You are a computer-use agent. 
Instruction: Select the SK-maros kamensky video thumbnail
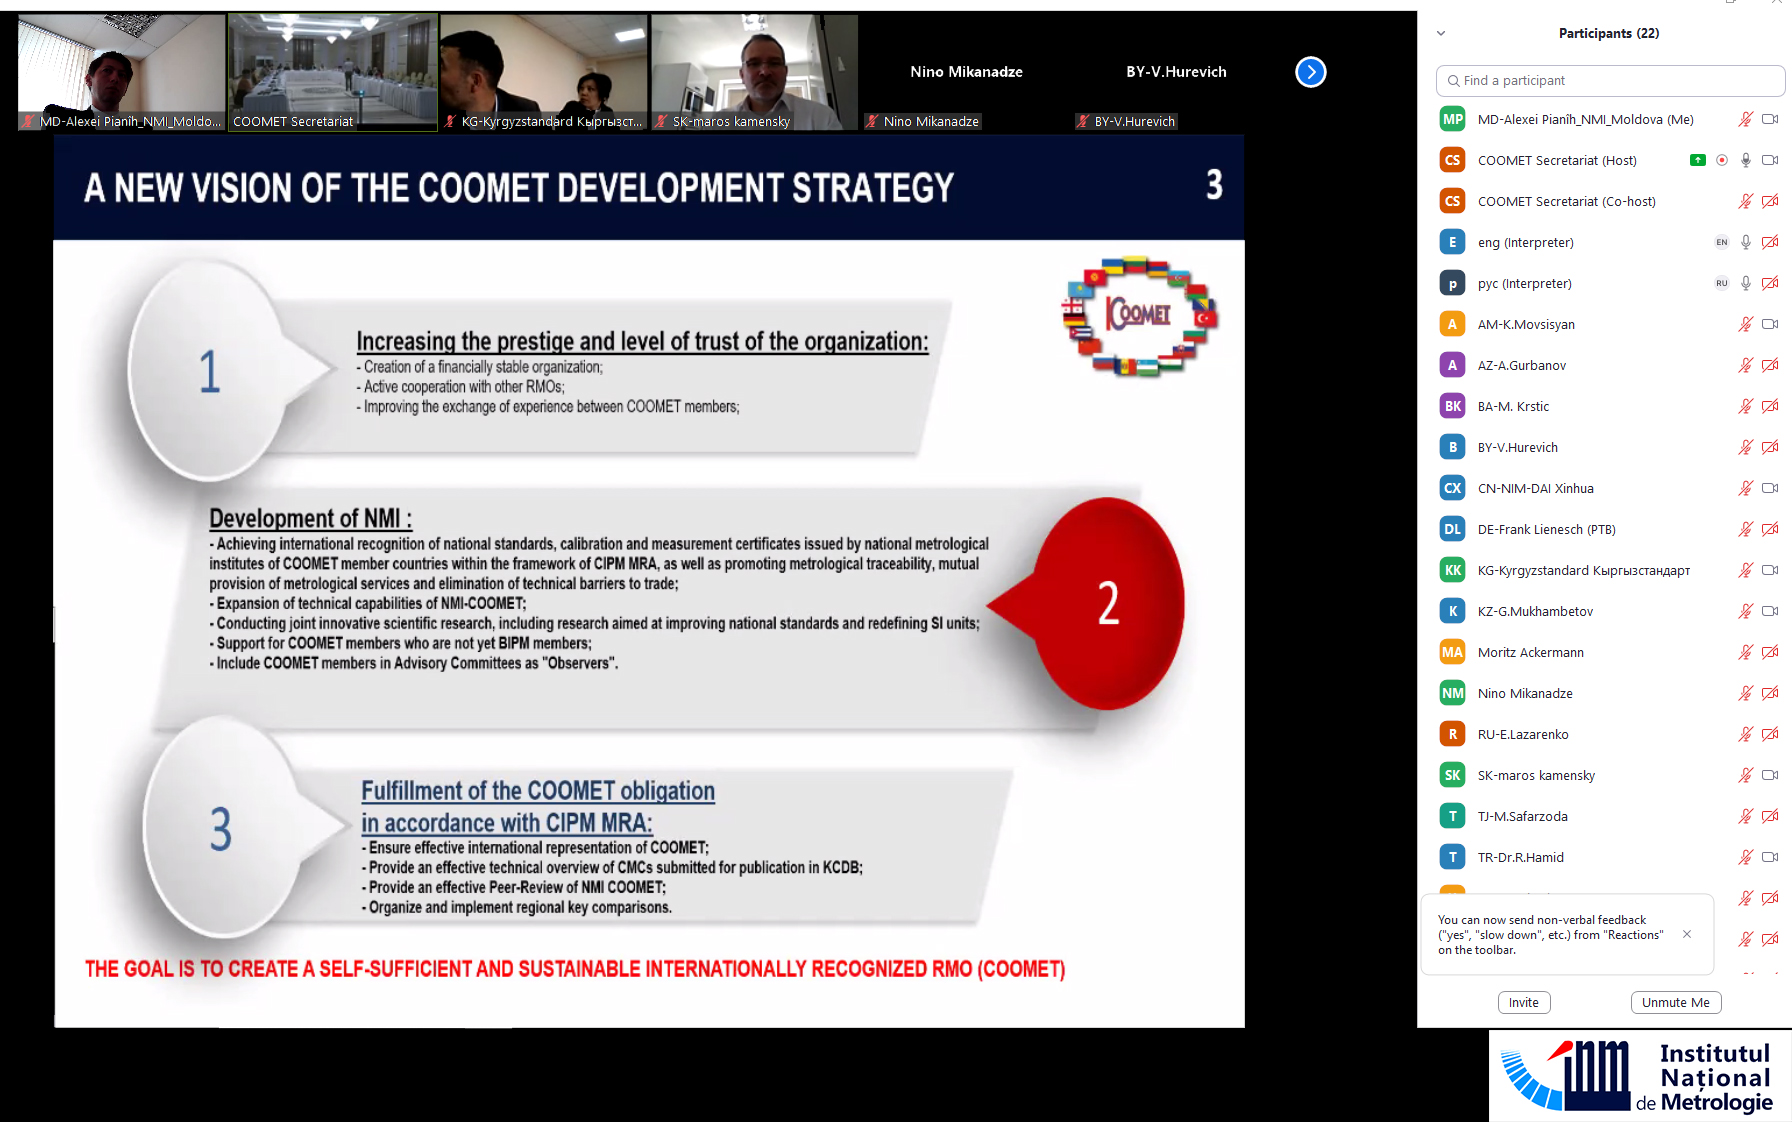[754, 72]
